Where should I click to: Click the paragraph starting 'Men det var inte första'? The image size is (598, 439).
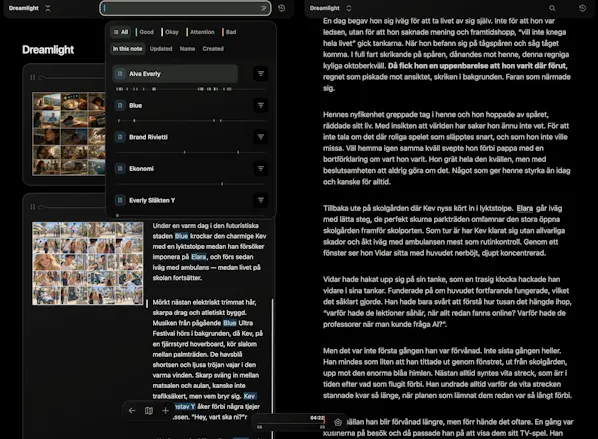point(447,373)
